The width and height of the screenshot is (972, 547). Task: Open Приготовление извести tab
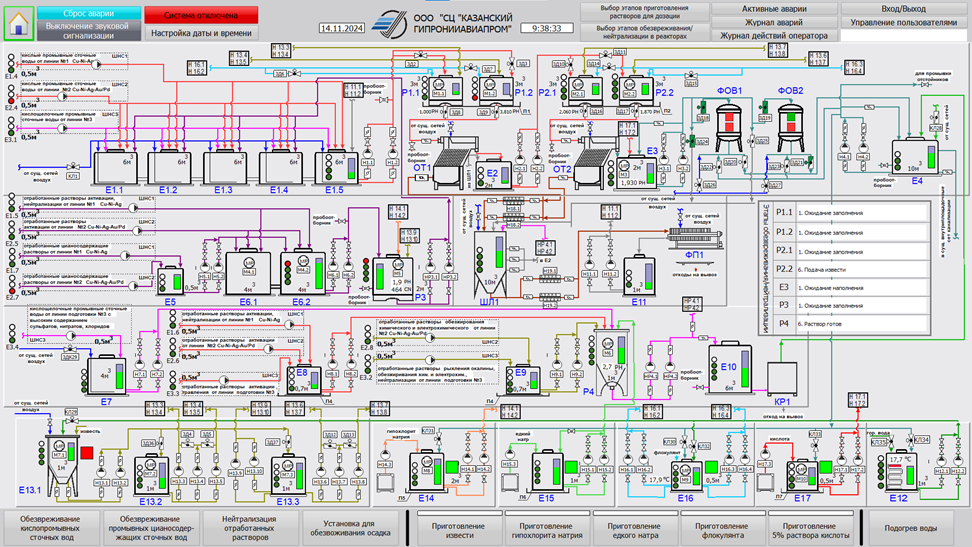click(x=459, y=530)
